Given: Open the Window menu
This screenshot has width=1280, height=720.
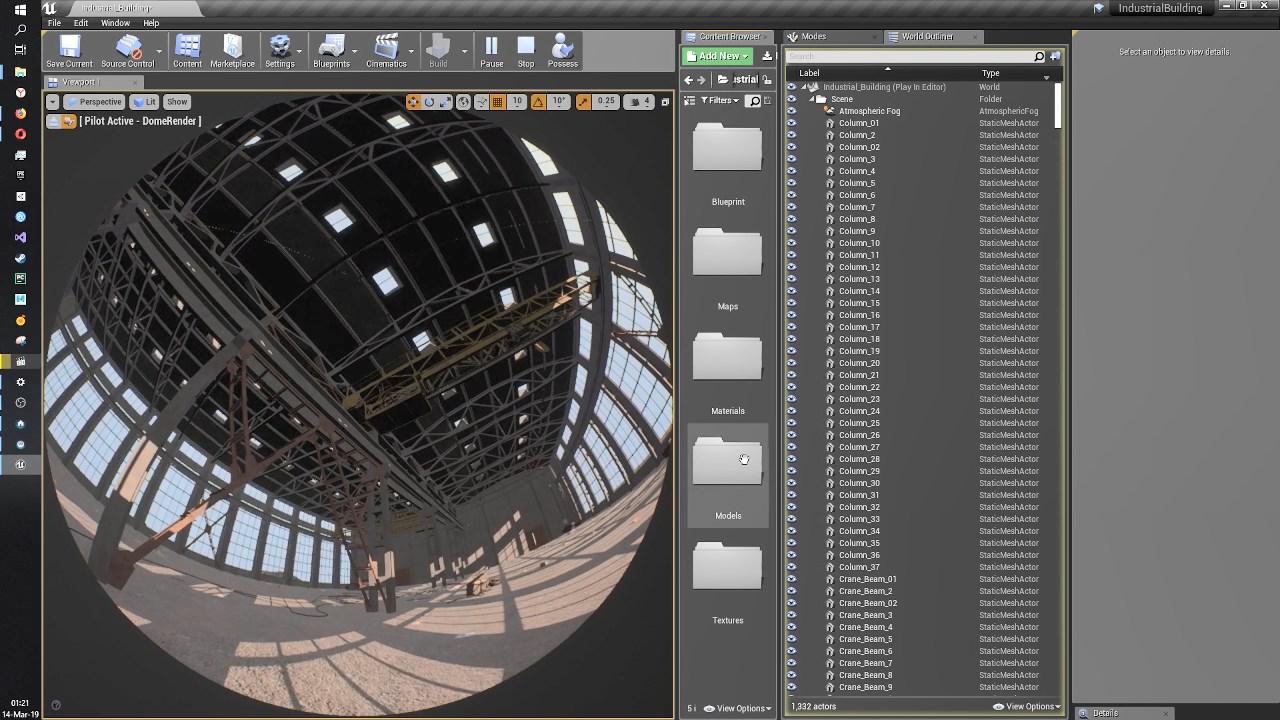Looking at the screenshot, I should pyautogui.click(x=115, y=23).
